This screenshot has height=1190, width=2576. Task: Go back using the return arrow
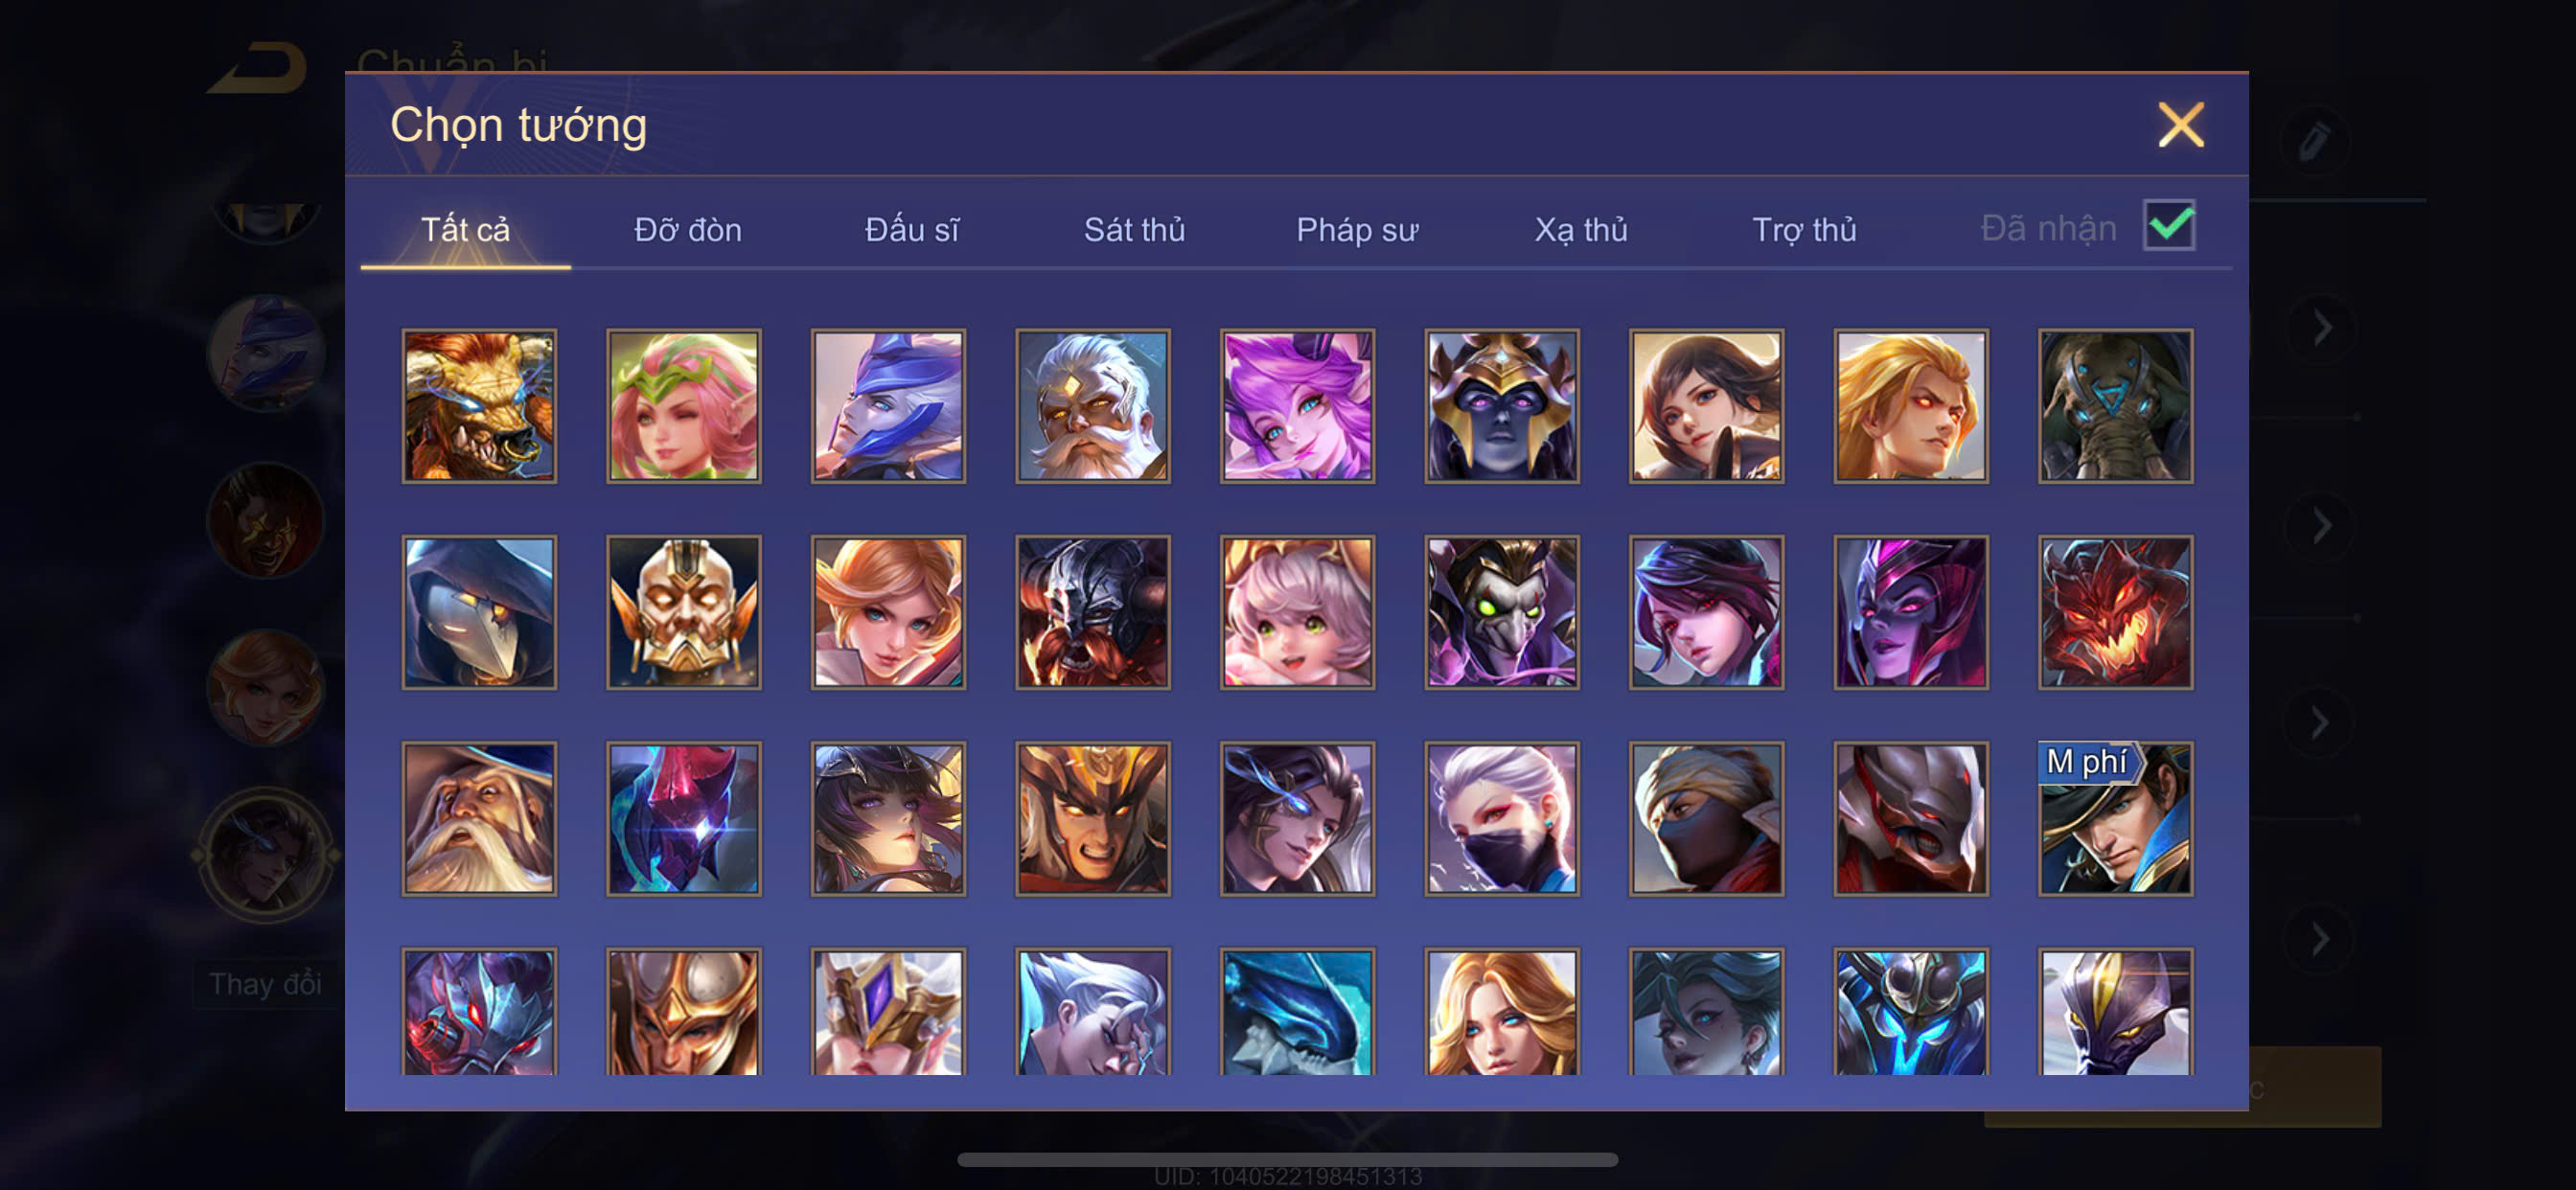(x=258, y=68)
